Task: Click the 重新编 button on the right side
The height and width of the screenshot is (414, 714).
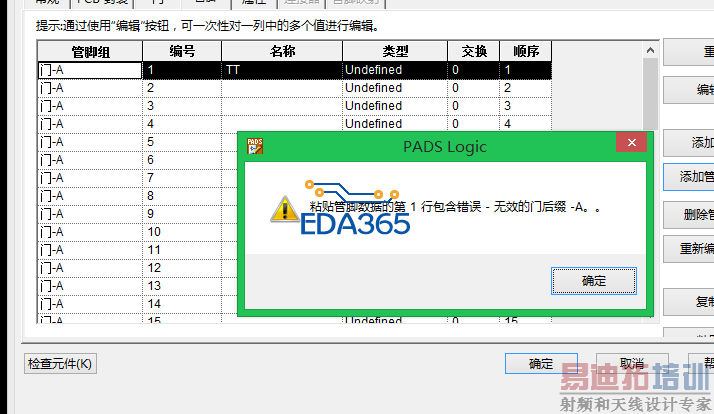Action: [689, 249]
